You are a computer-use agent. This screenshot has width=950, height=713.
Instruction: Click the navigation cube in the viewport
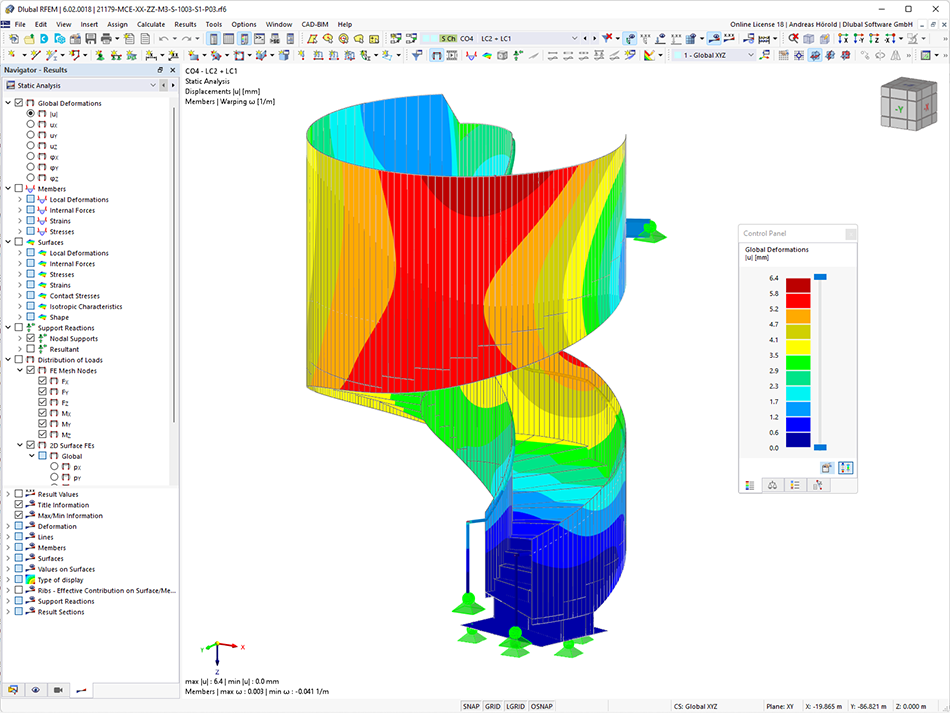pos(909,104)
